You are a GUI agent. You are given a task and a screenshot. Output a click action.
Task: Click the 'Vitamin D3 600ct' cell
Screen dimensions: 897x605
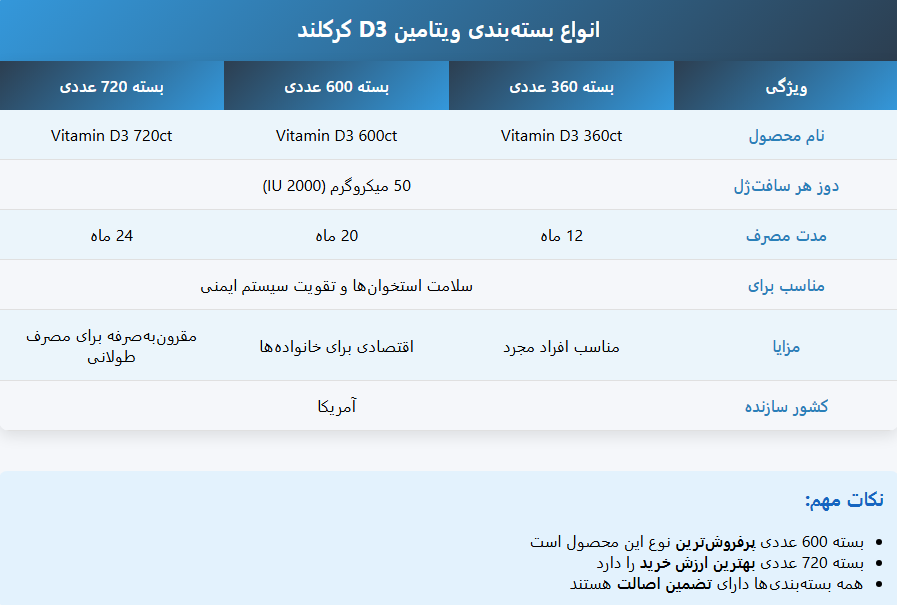[x=336, y=136]
